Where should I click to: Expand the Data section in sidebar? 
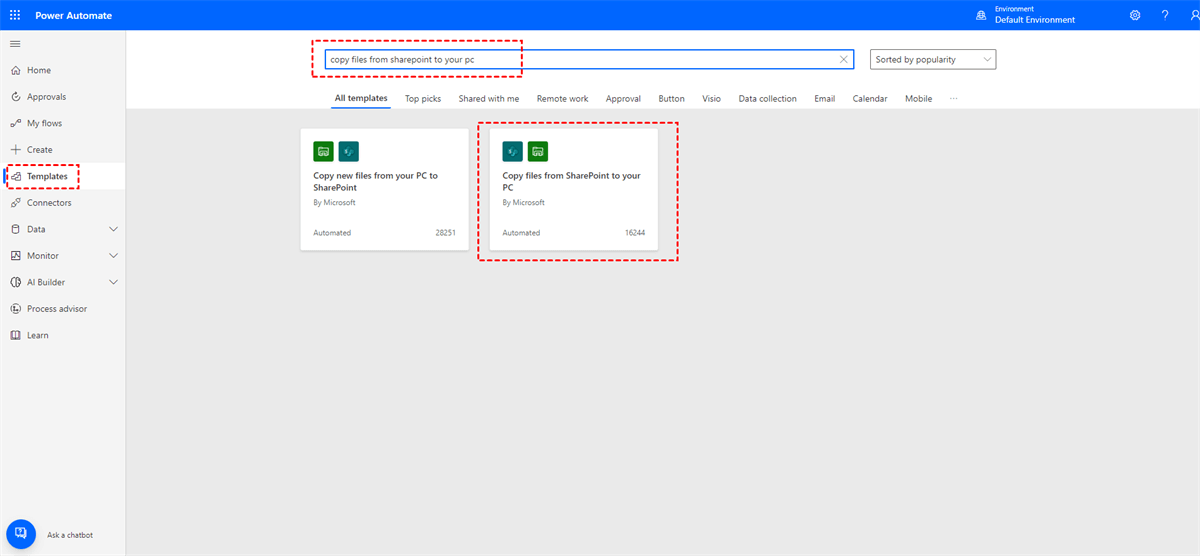tap(113, 229)
